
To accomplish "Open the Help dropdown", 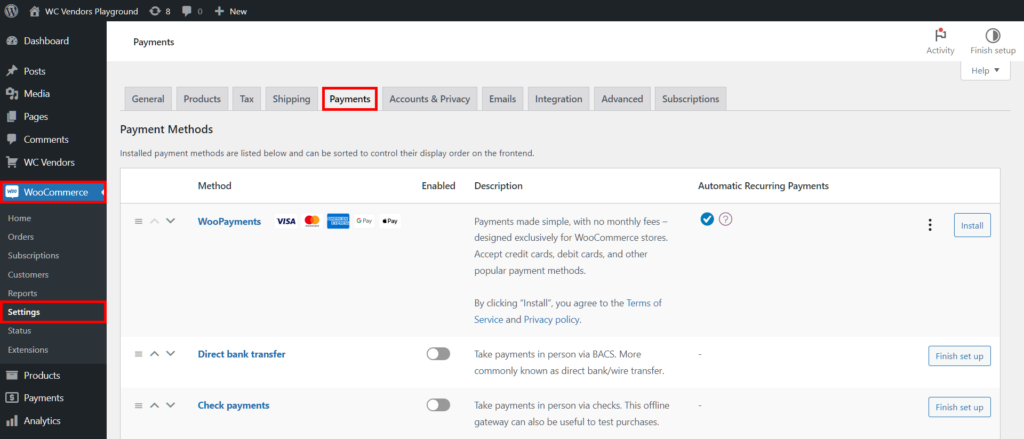I will tap(985, 71).
